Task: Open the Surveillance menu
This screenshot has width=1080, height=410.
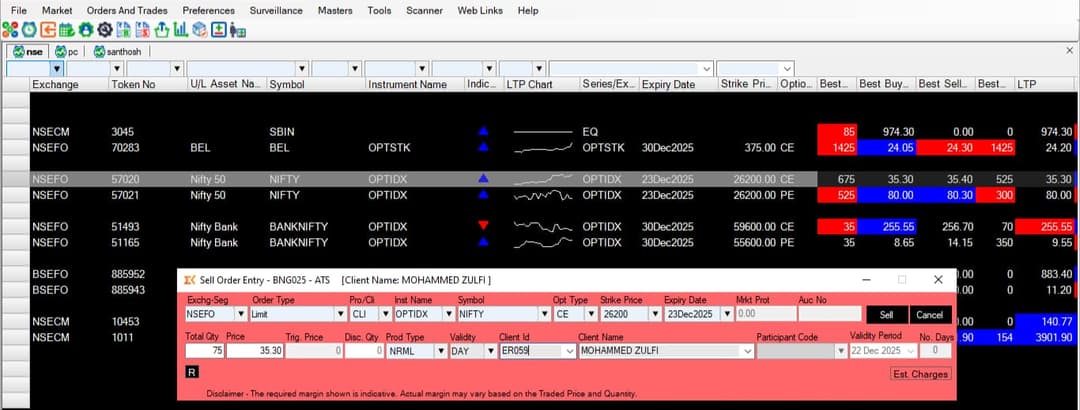Action: coord(276,10)
